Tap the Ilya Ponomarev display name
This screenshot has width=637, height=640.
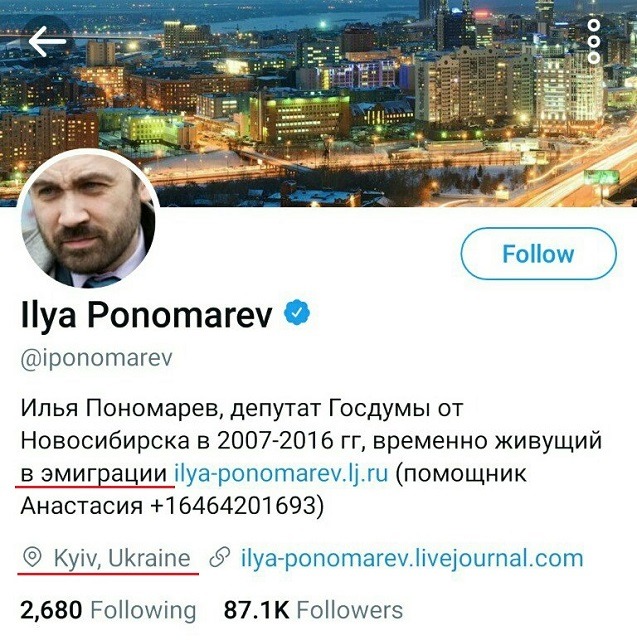point(146,315)
